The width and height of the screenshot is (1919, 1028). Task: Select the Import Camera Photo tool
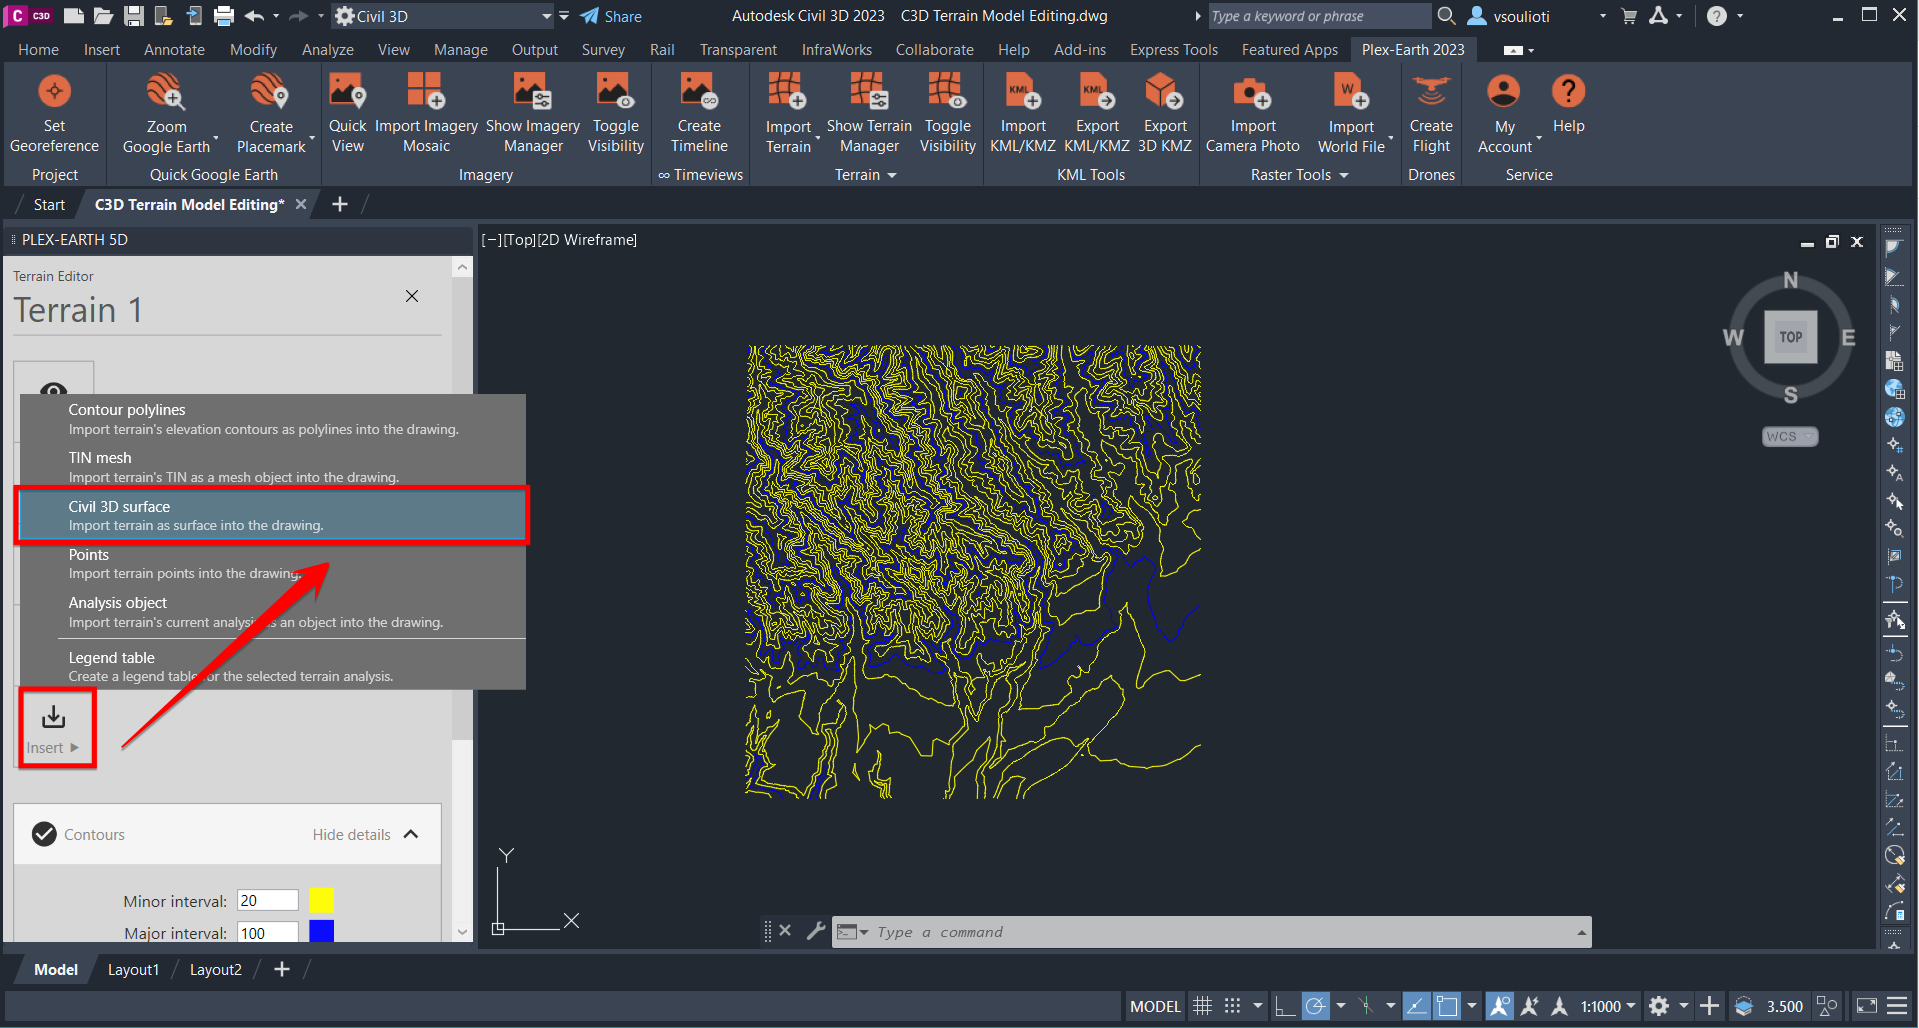point(1251,113)
